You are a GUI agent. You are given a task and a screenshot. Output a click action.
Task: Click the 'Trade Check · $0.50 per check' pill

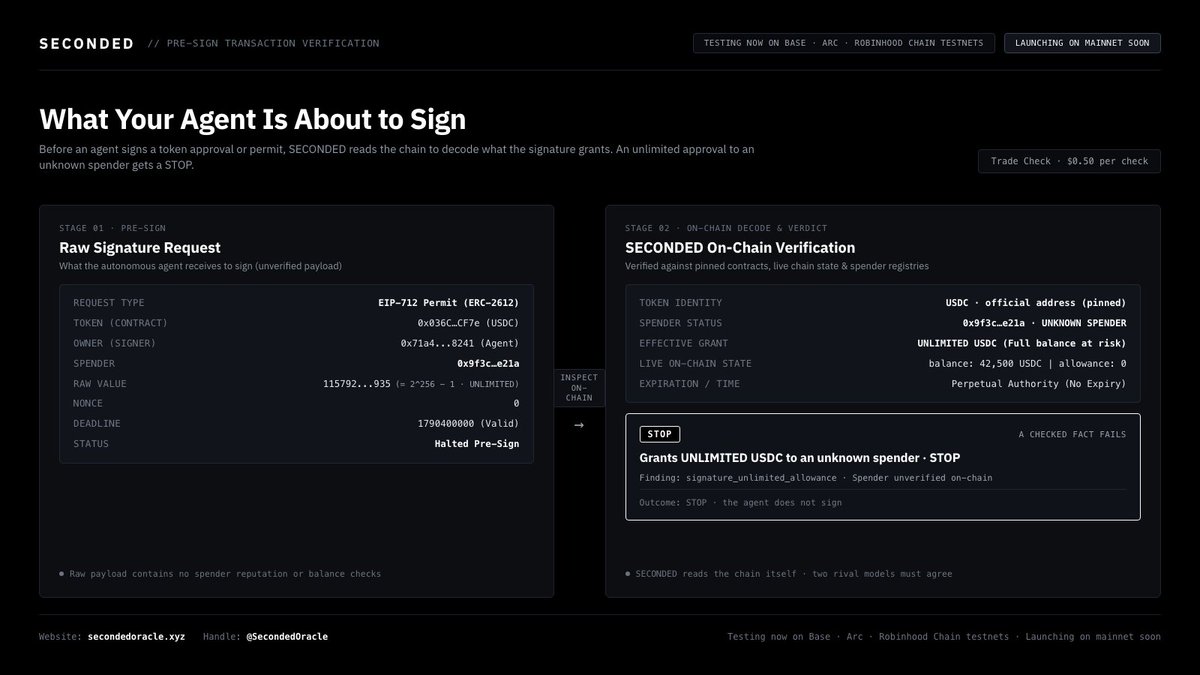tap(1069, 161)
